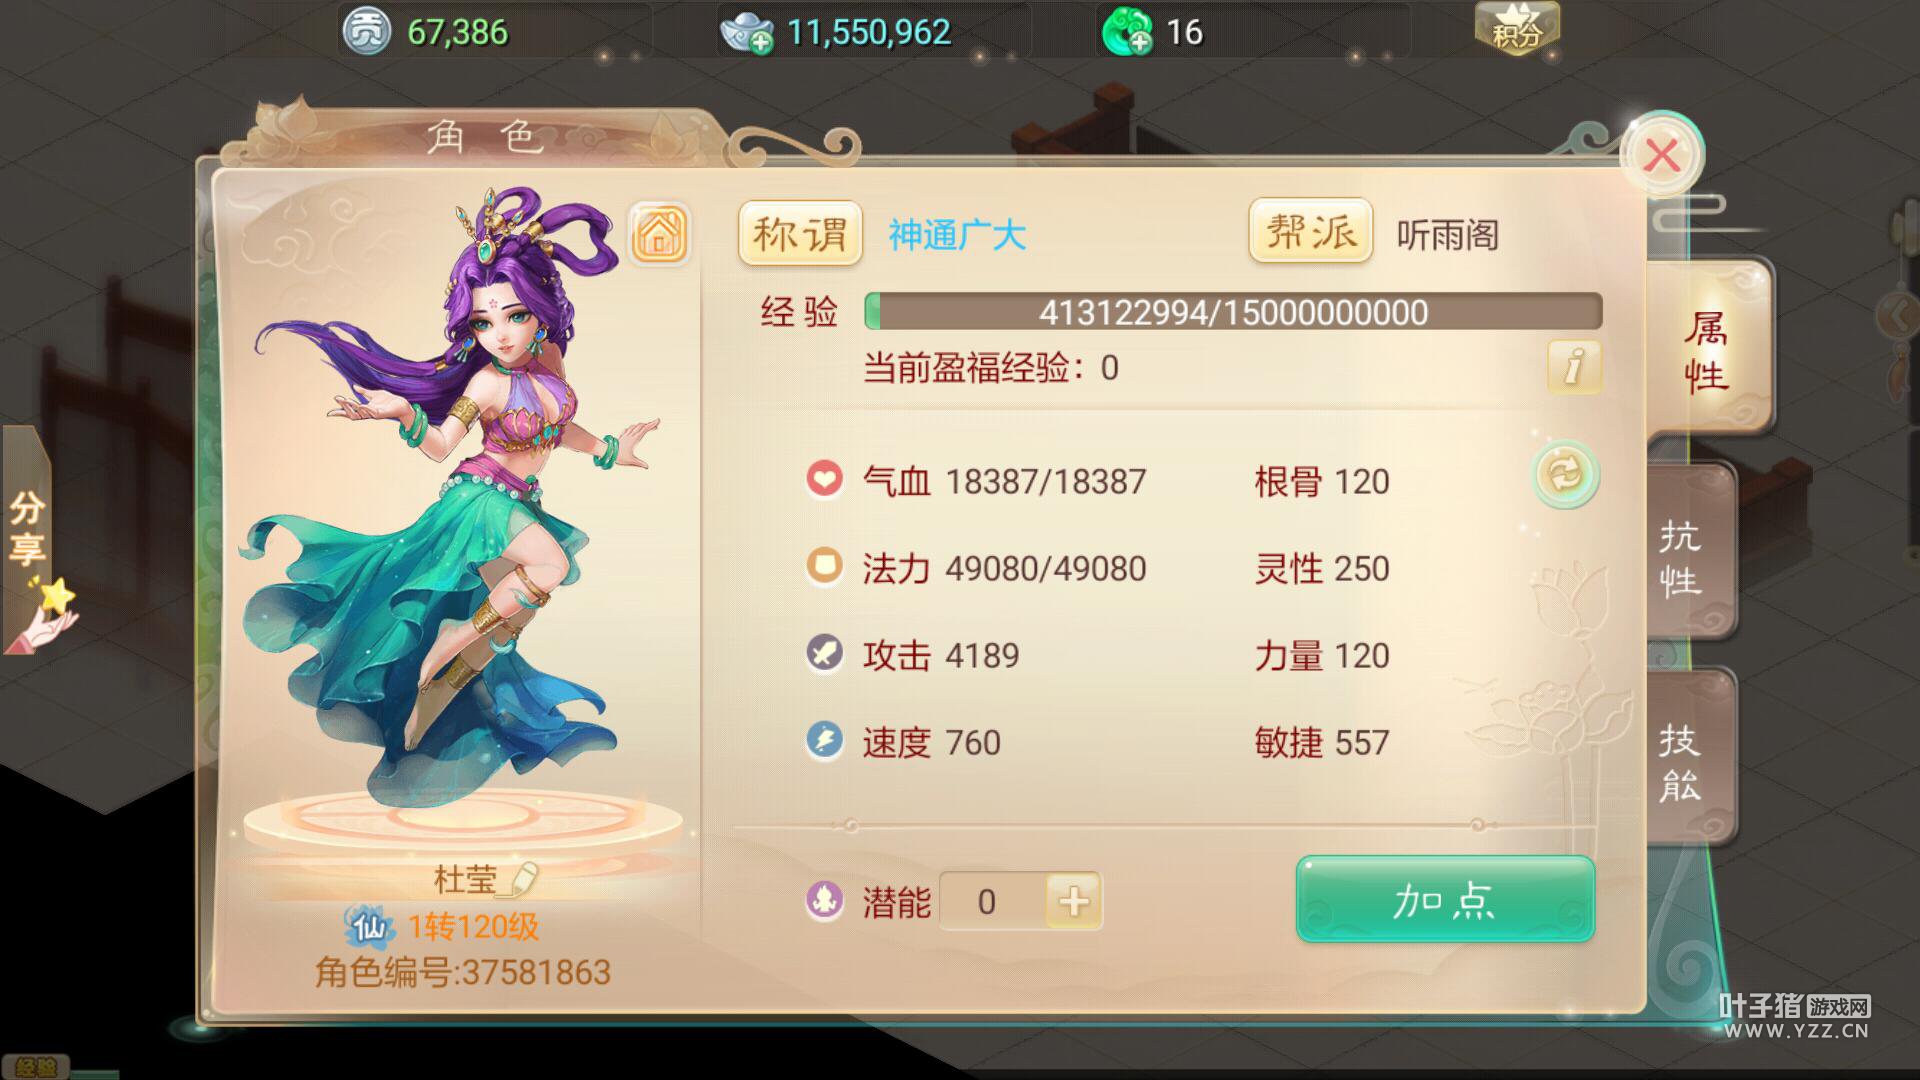Expand the collapsed side arrow panel
The height and width of the screenshot is (1080, 1920).
click(x=1899, y=316)
